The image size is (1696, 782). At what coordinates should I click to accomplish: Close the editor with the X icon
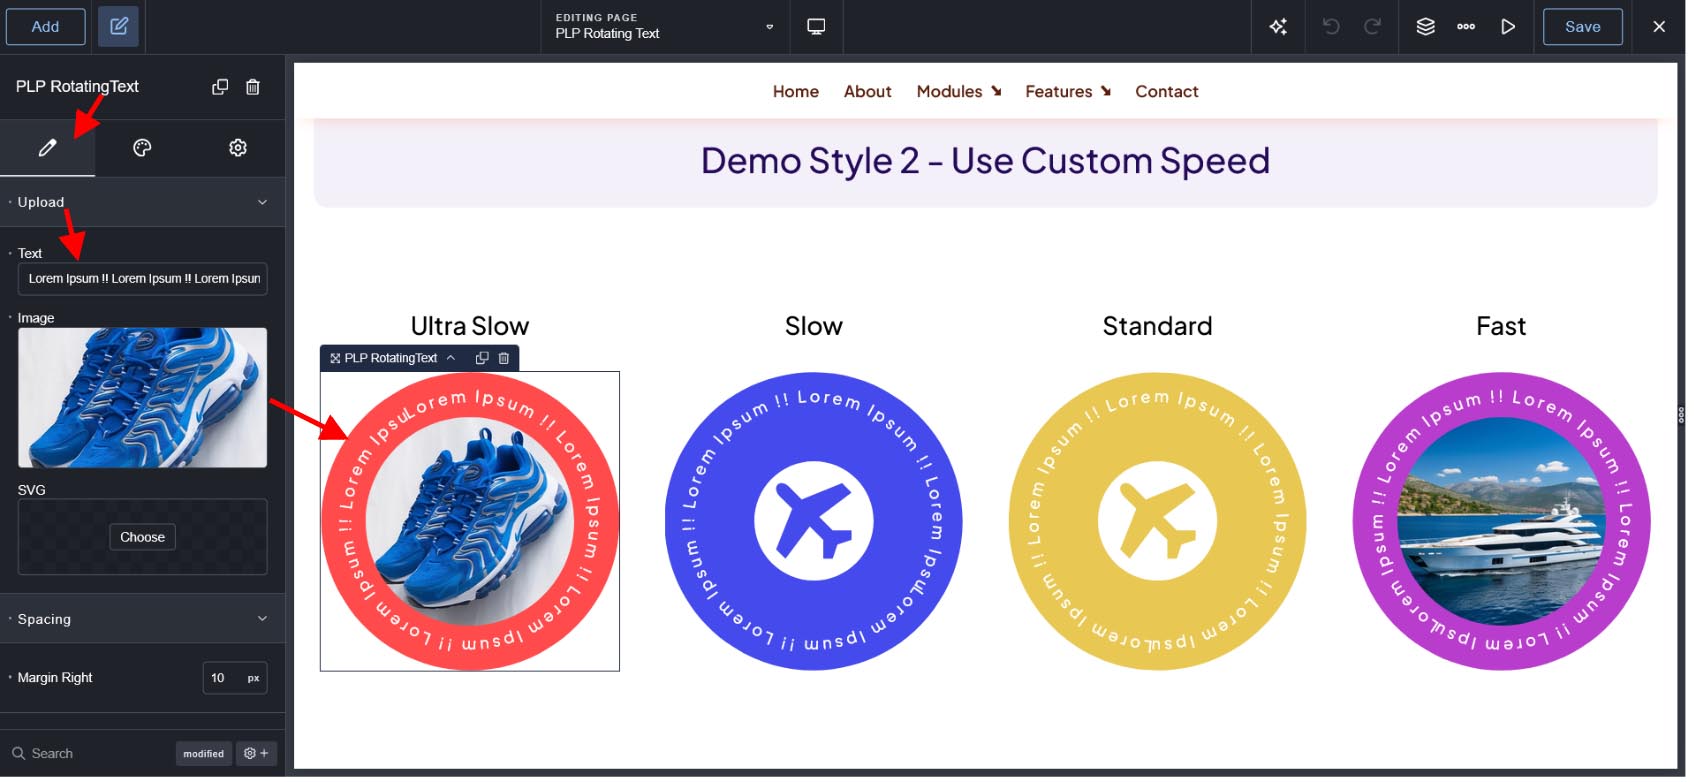tap(1659, 27)
